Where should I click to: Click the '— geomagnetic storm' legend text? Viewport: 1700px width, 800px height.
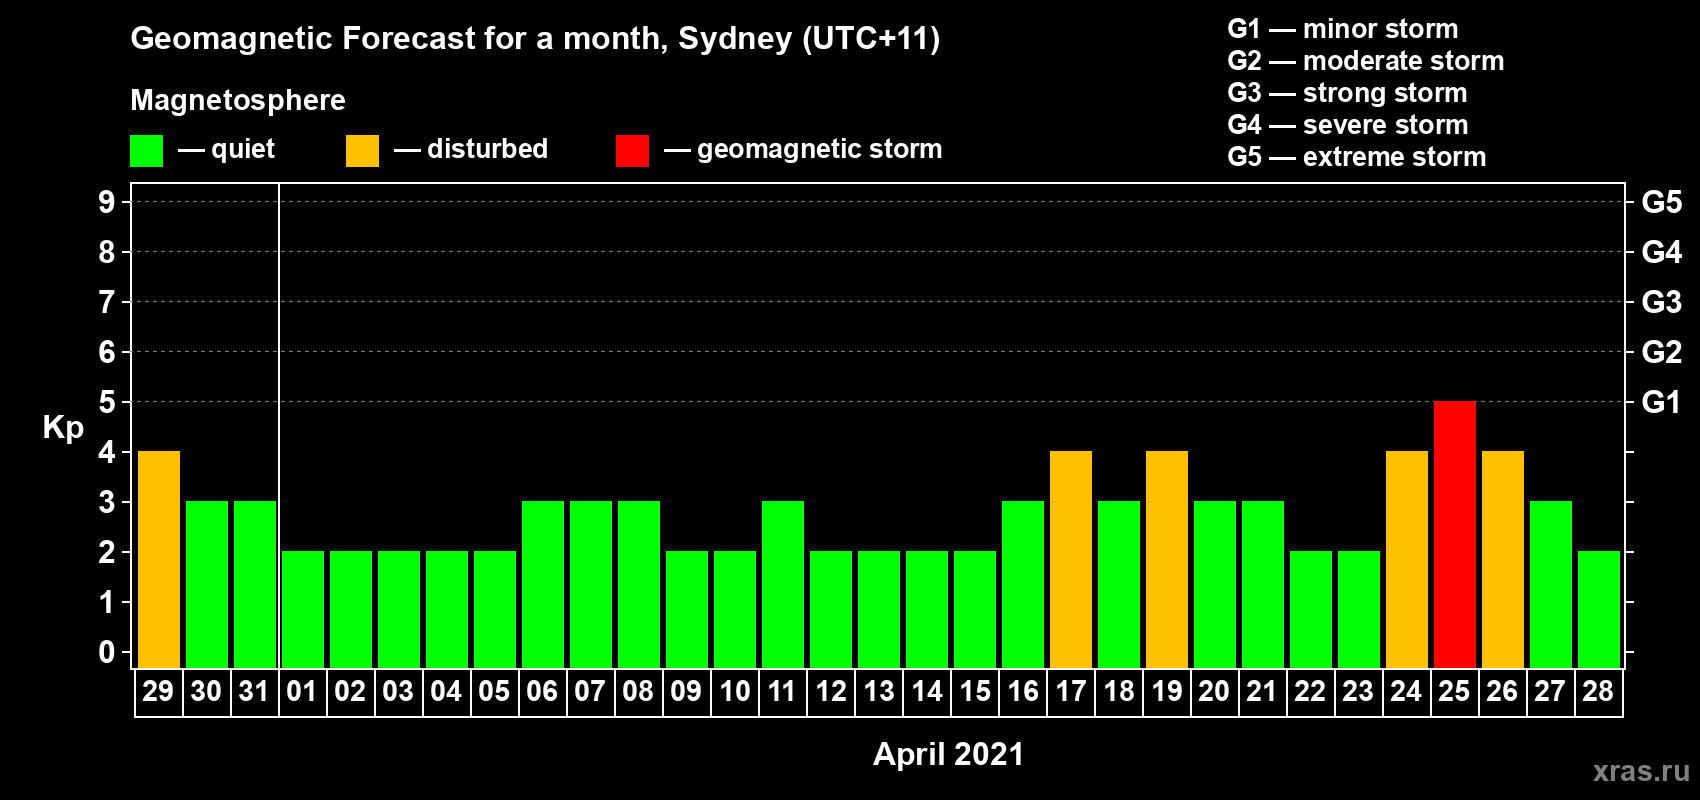[803, 149]
